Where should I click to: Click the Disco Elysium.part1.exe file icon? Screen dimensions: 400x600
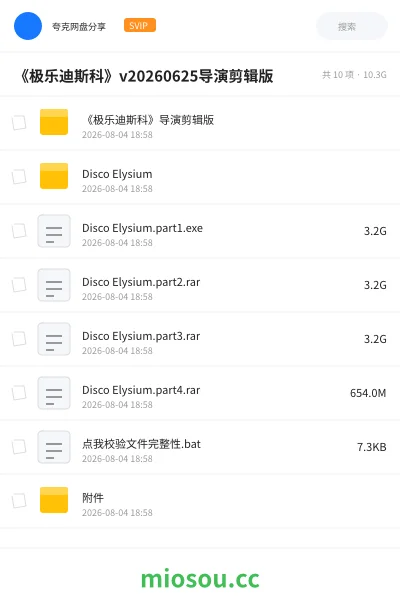click(54, 231)
